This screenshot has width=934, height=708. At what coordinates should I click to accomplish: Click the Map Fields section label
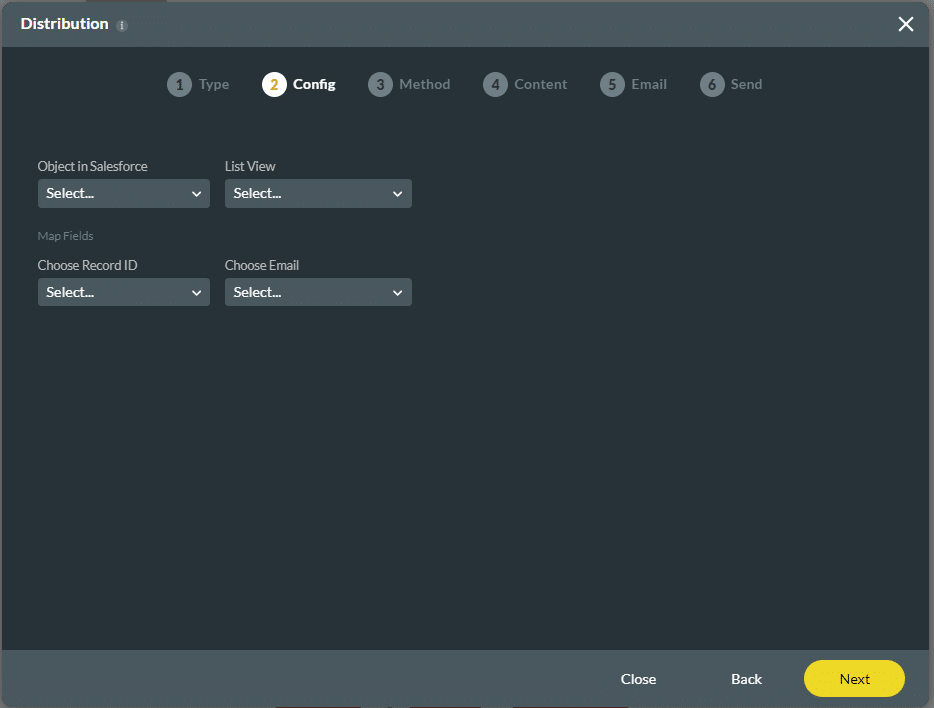coord(65,236)
